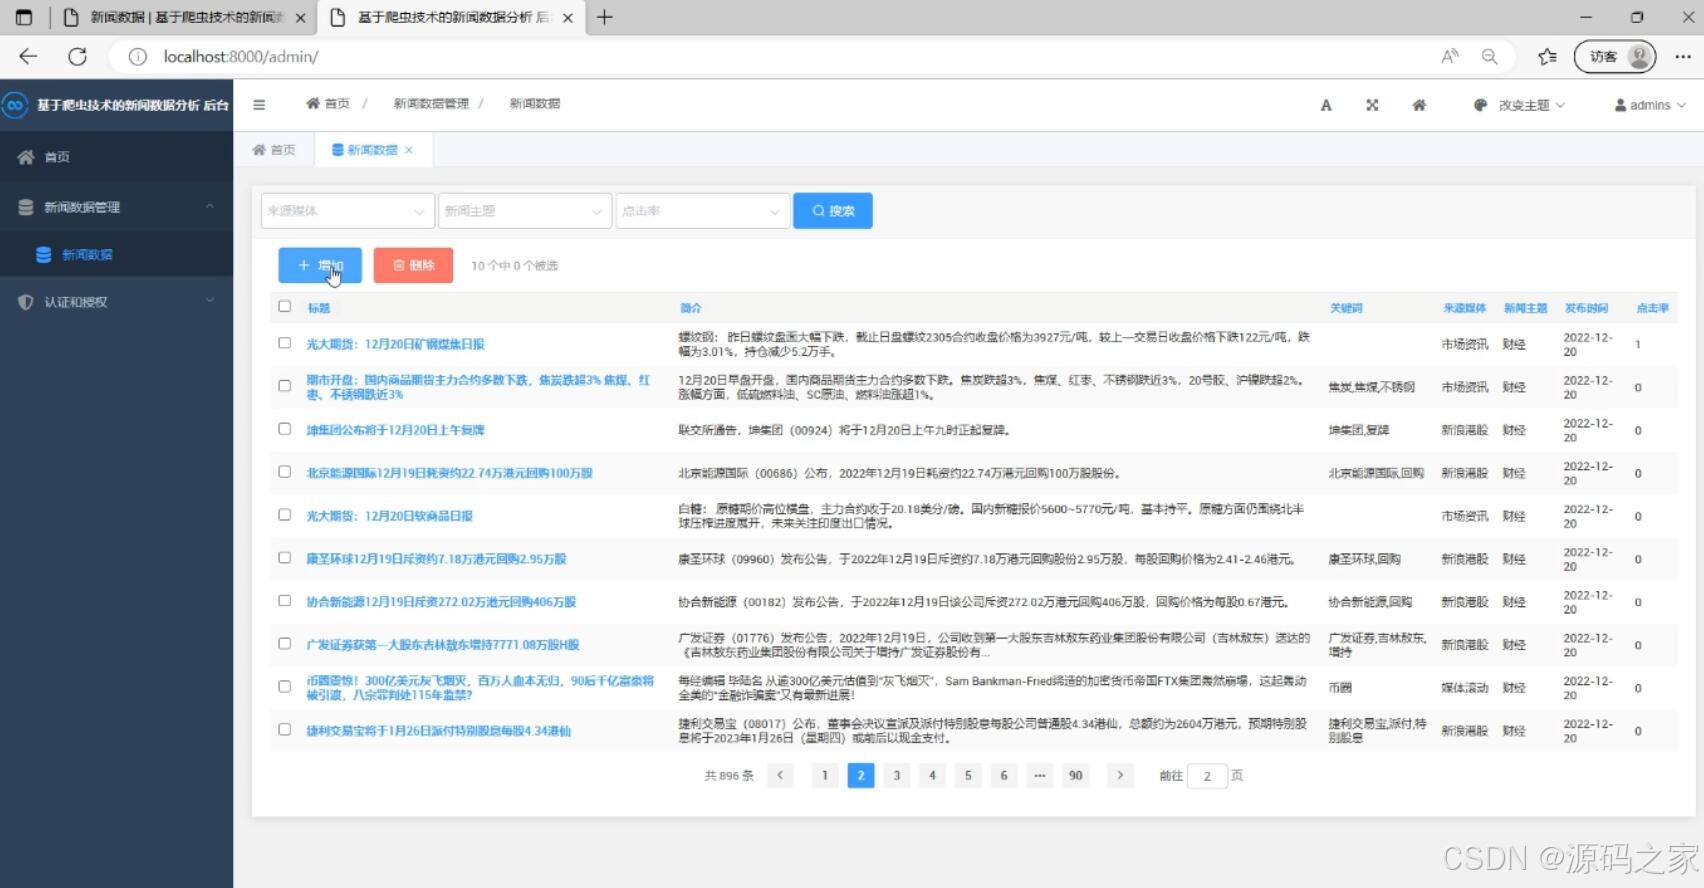Go to pagination page 3
This screenshot has height=888, width=1704.
(x=897, y=775)
